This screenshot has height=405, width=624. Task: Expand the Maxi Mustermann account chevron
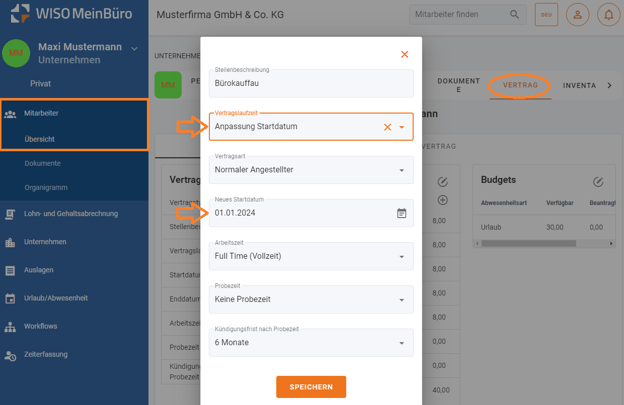135,48
